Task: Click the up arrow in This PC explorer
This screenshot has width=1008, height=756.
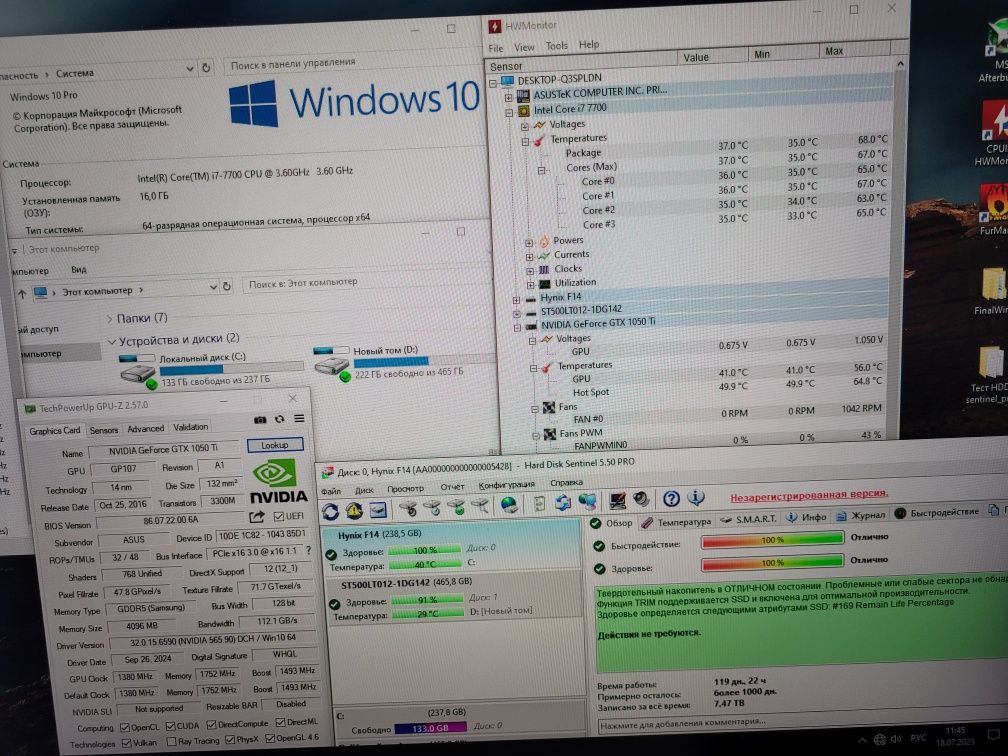Action: click(22, 294)
